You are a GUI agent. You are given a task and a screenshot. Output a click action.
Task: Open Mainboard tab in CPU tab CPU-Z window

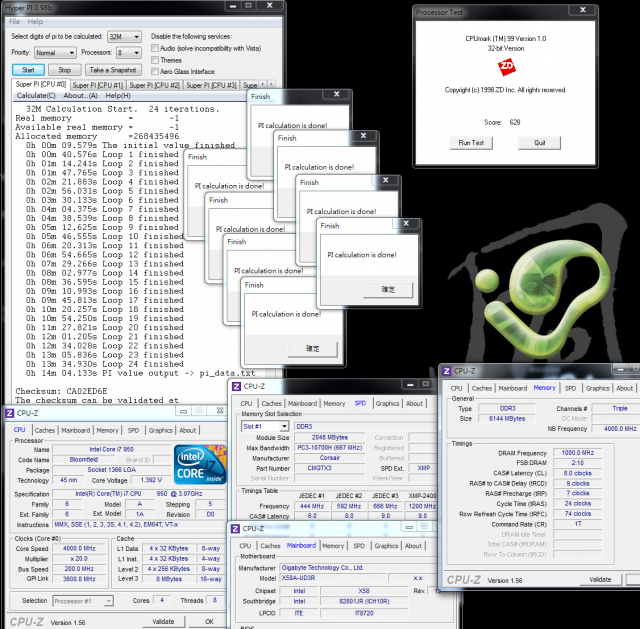point(76,430)
